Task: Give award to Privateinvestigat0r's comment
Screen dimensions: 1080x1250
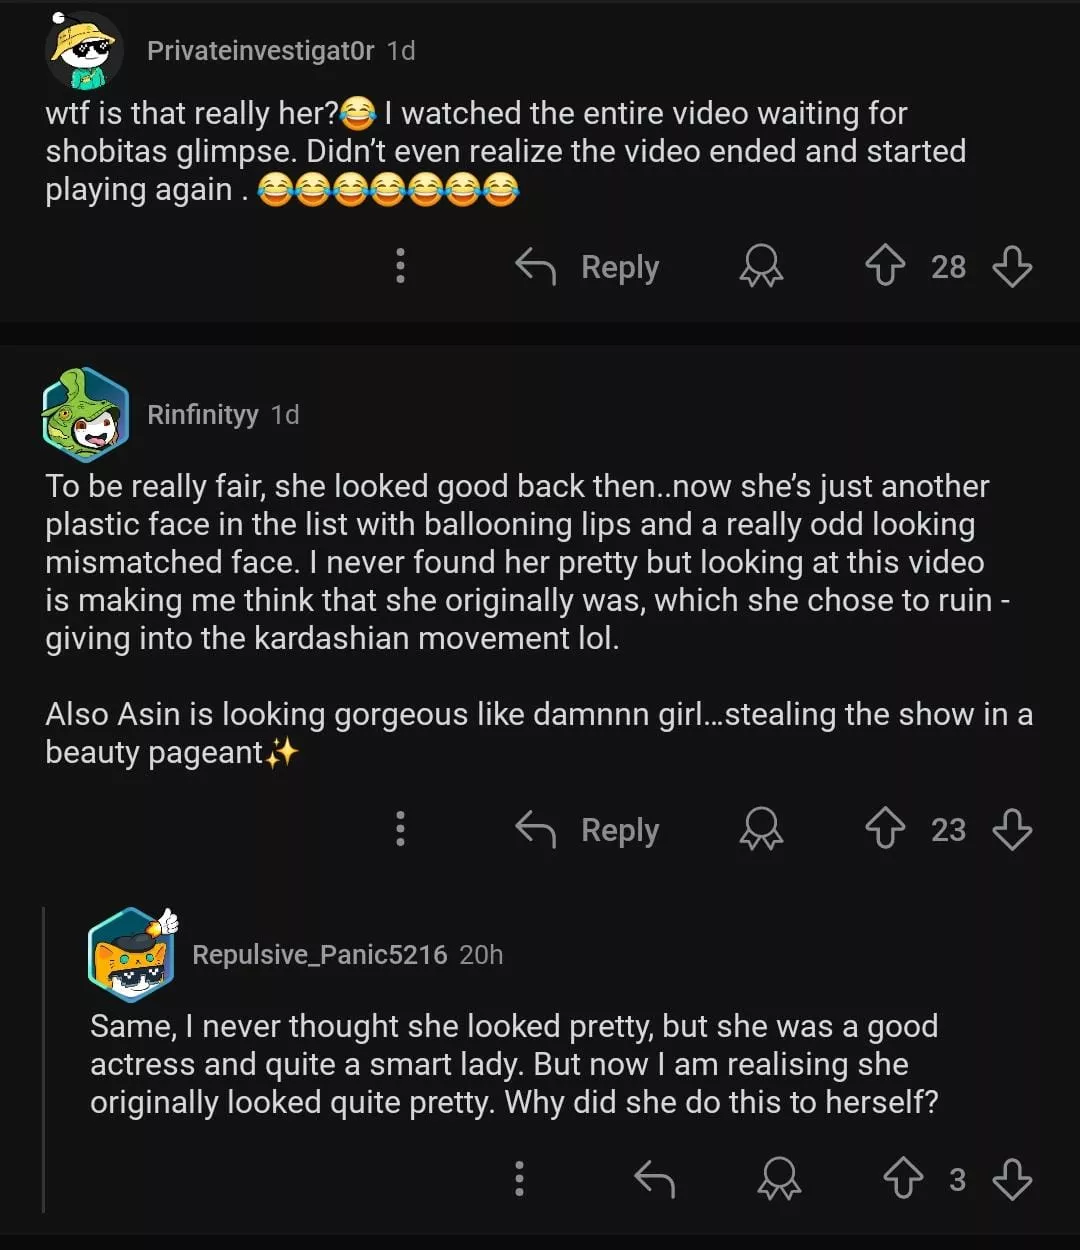Action: pyautogui.click(x=761, y=267)
